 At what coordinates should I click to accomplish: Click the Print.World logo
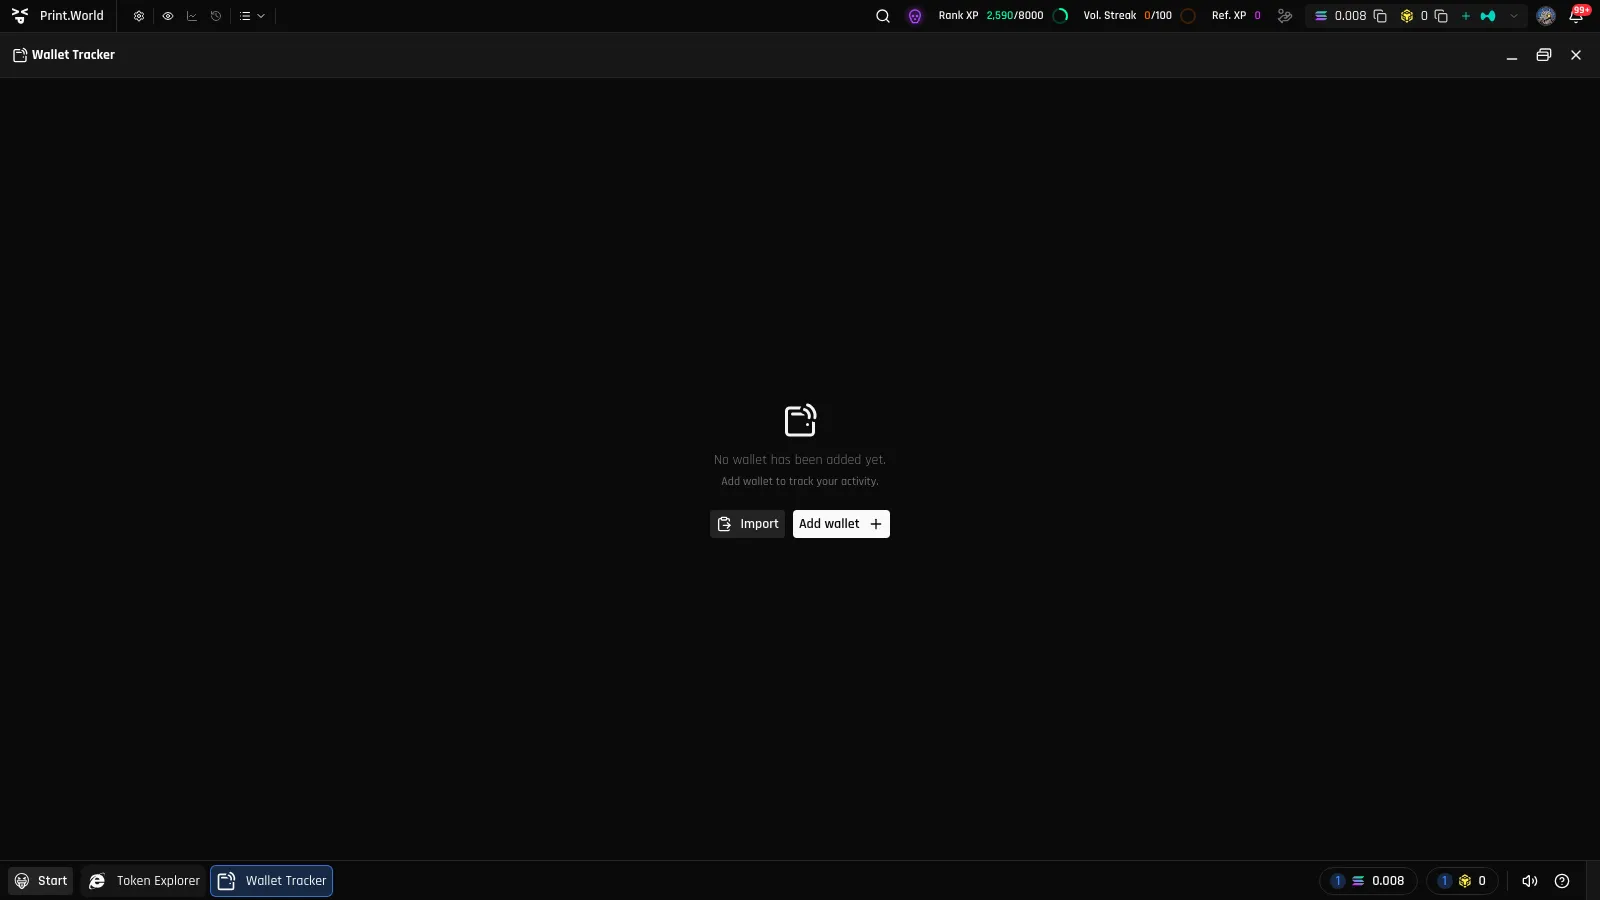coord(58,16)
